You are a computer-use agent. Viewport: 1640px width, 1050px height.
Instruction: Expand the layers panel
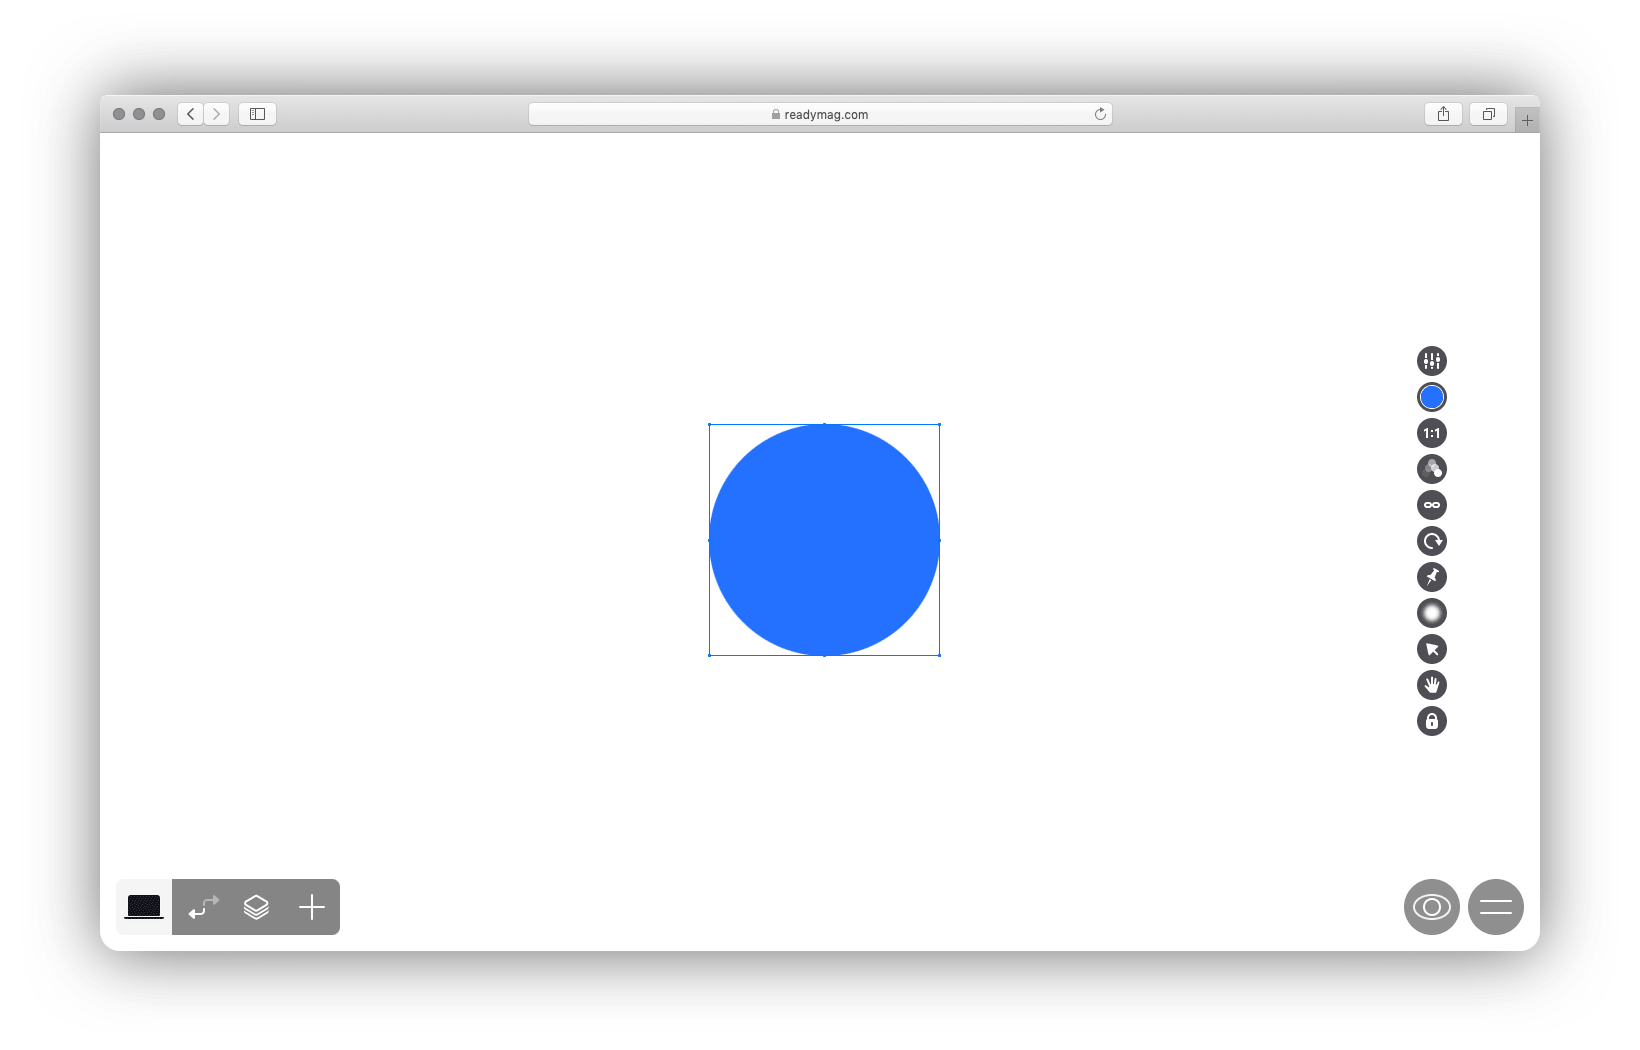(x=256, y=907)
